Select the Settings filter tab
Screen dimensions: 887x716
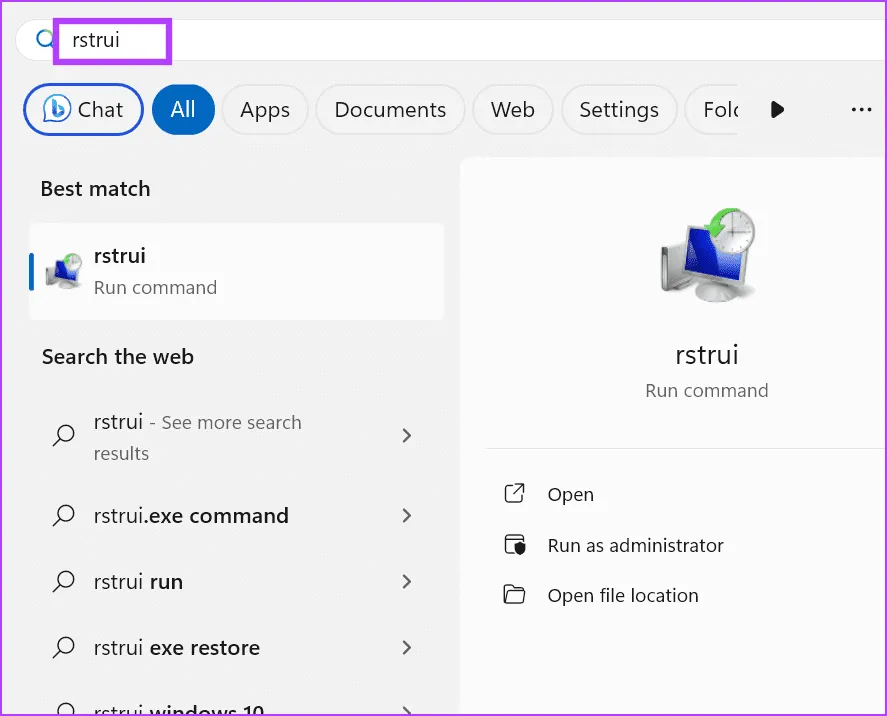point(618,110)
